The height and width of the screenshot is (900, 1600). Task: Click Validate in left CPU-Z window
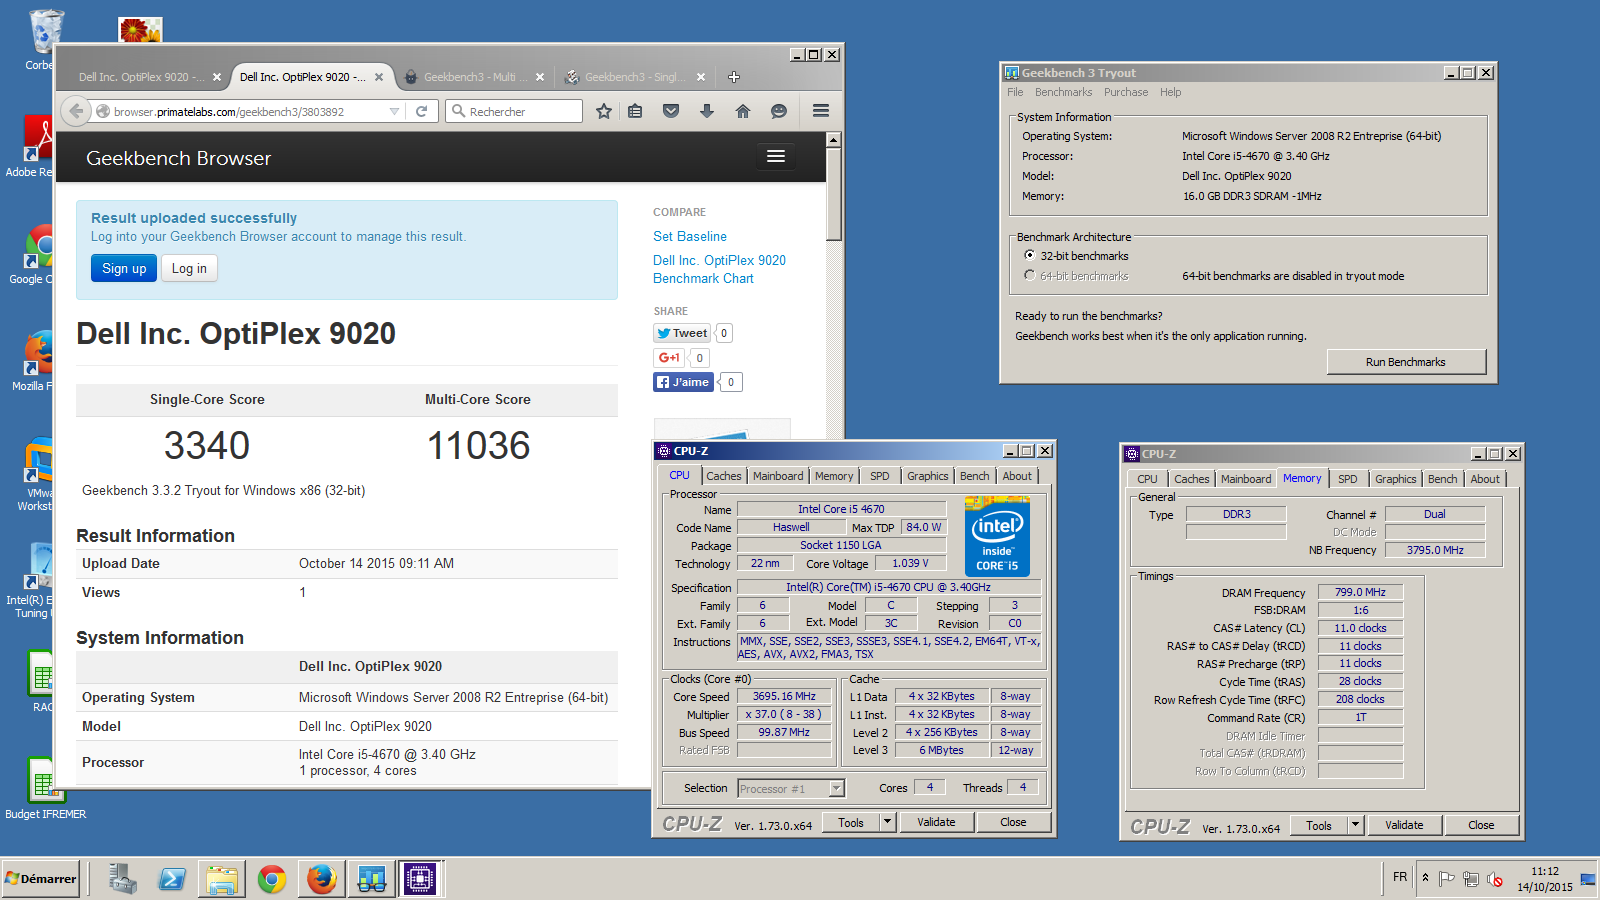tap(936, 822)
